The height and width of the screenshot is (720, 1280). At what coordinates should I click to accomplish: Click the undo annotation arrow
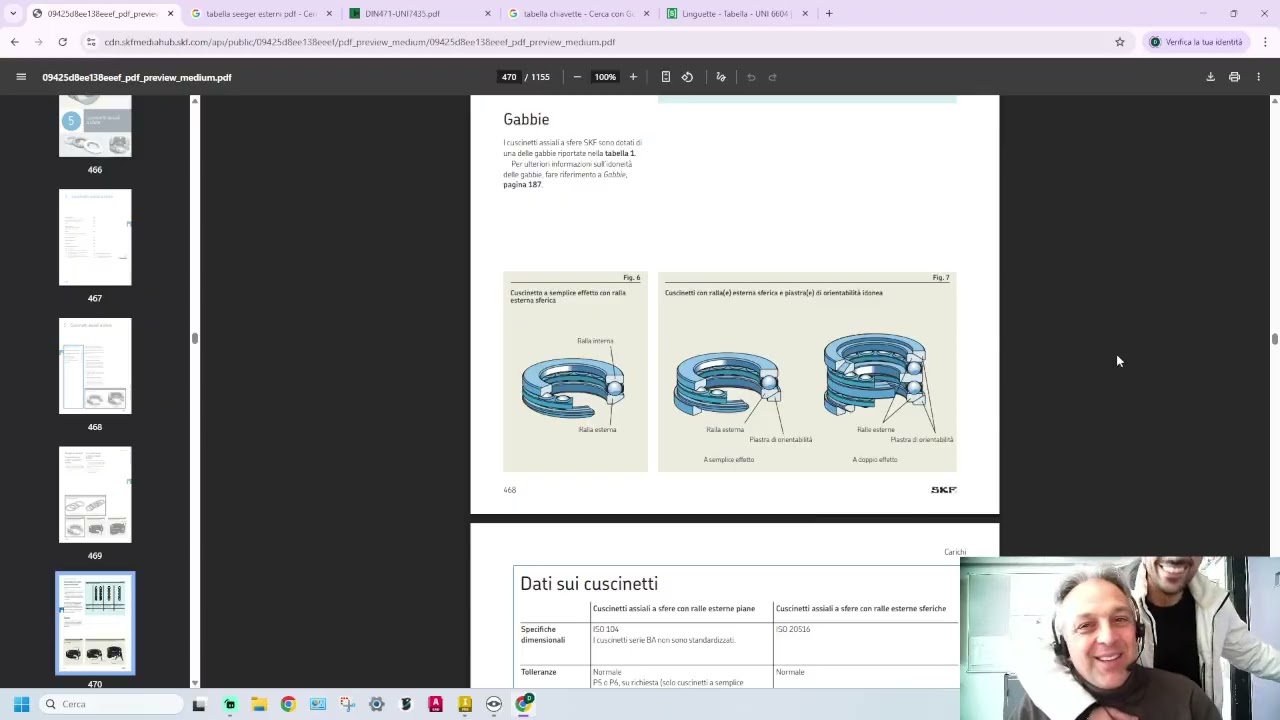751,77
